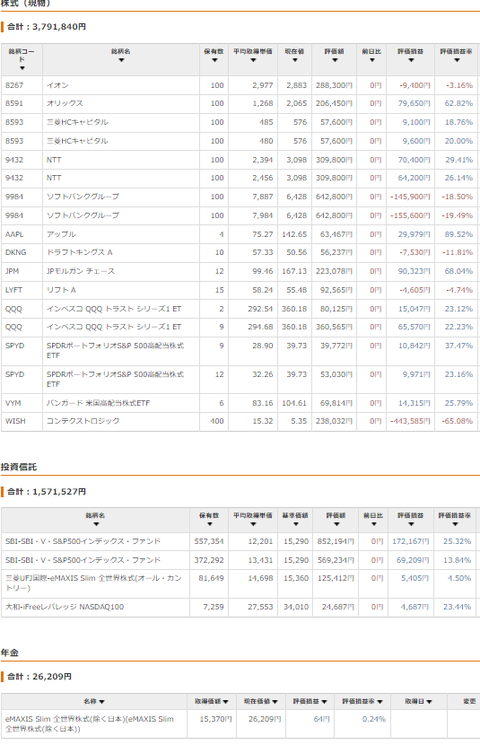Select the アップル stock name
480x745 pixels.
pos(61,234)
